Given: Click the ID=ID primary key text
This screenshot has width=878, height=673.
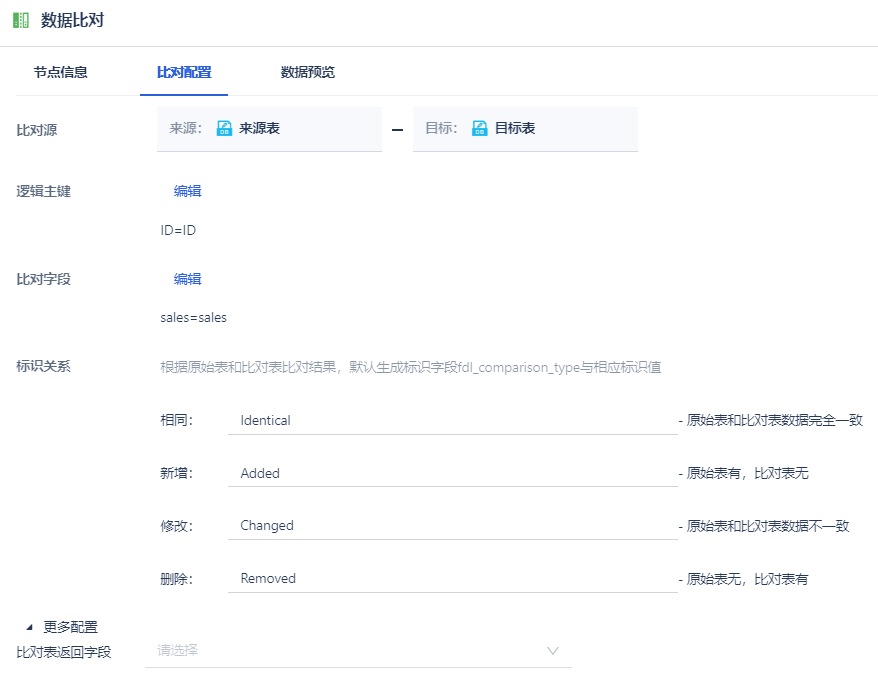Looking at the screenshot, I should [178, 230].
